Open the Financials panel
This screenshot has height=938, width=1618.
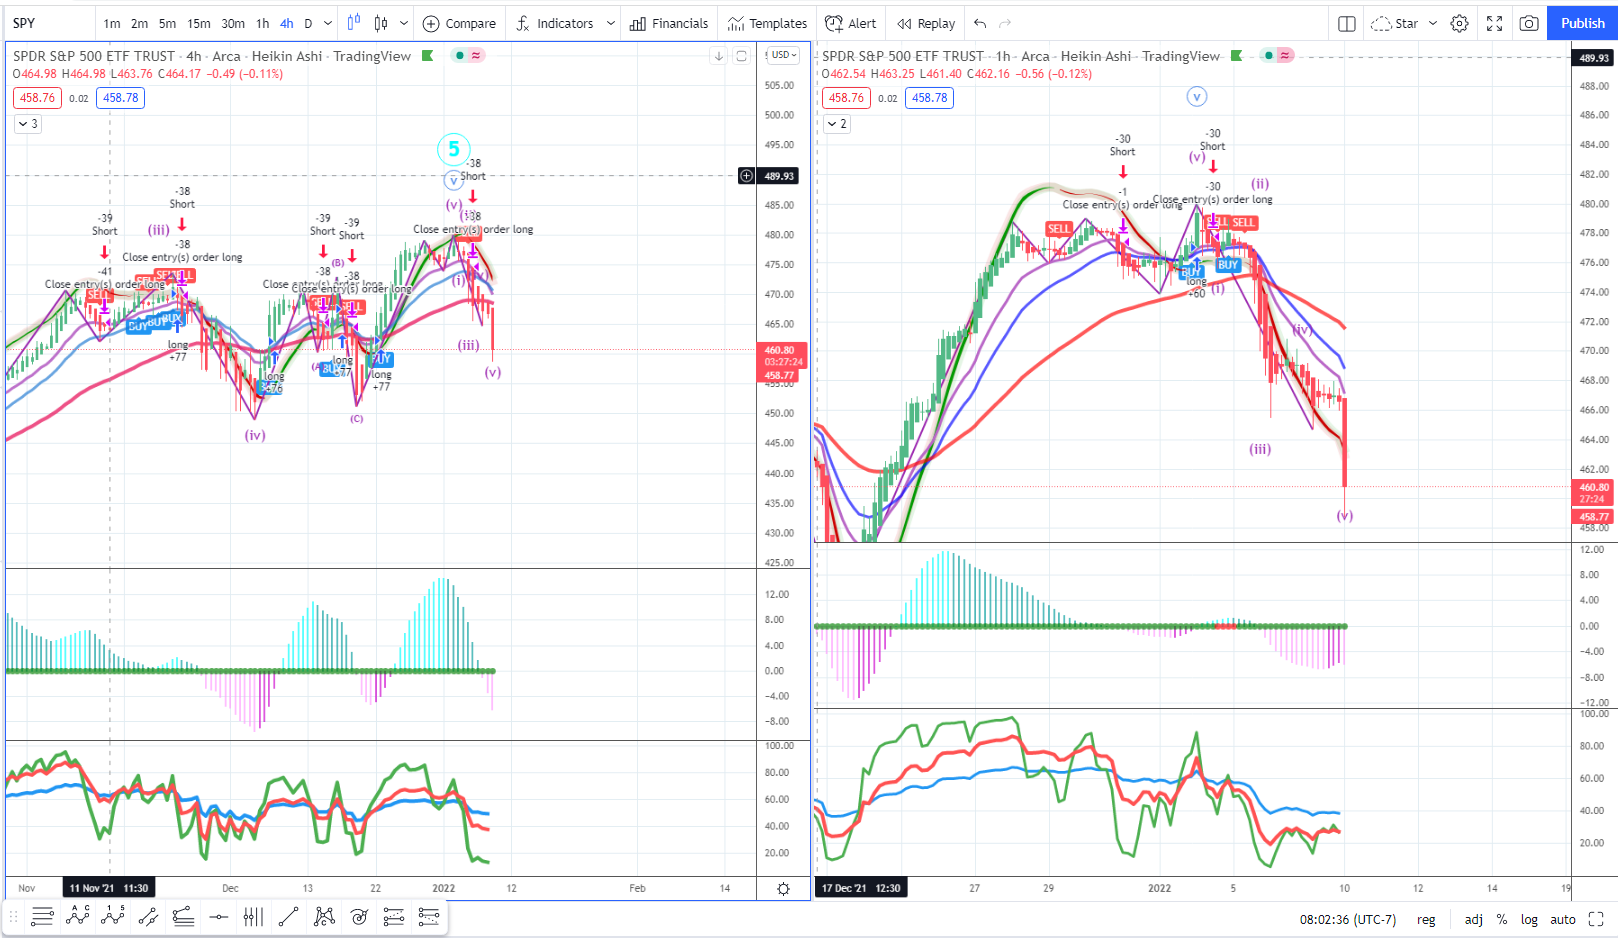tap(669, 23)
